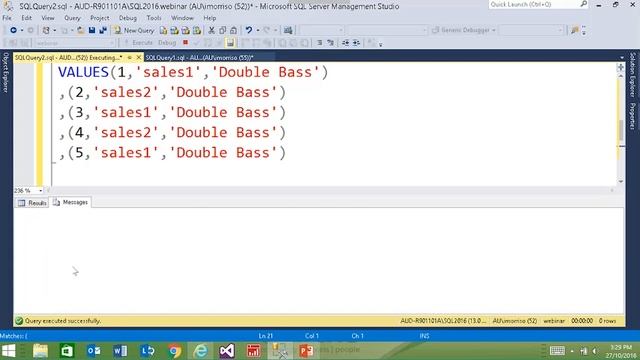640x360 pixels.
Task: Navigate backward using the blue arrow icon
Action: tap(13, 30)
